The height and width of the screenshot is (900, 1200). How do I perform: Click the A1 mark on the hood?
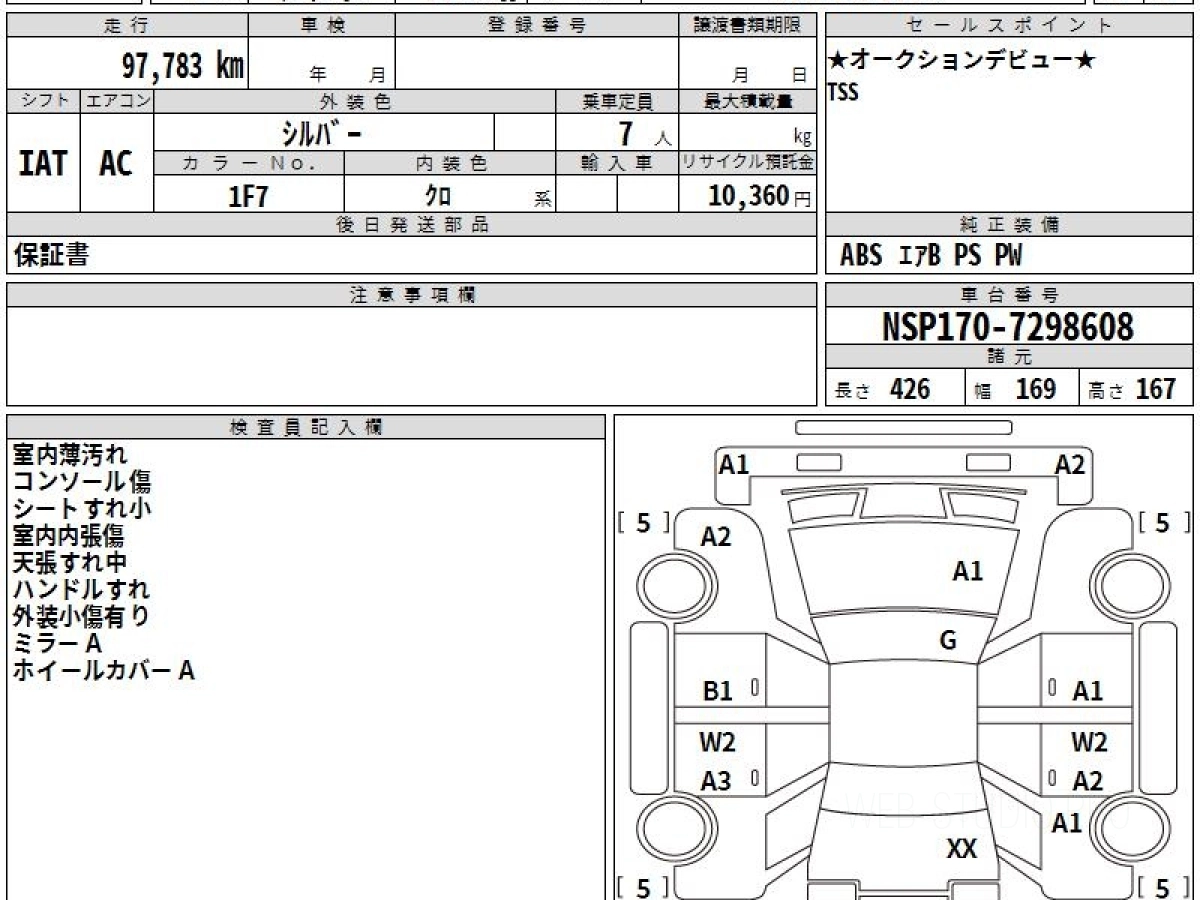pyautogui.click(x=967, y=572)
